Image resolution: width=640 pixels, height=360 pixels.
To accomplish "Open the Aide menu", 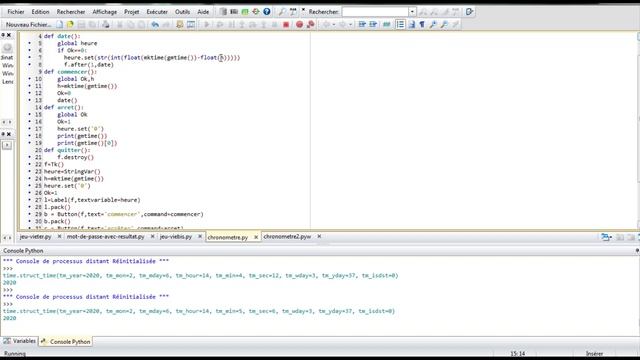I will tap(203, 12).
